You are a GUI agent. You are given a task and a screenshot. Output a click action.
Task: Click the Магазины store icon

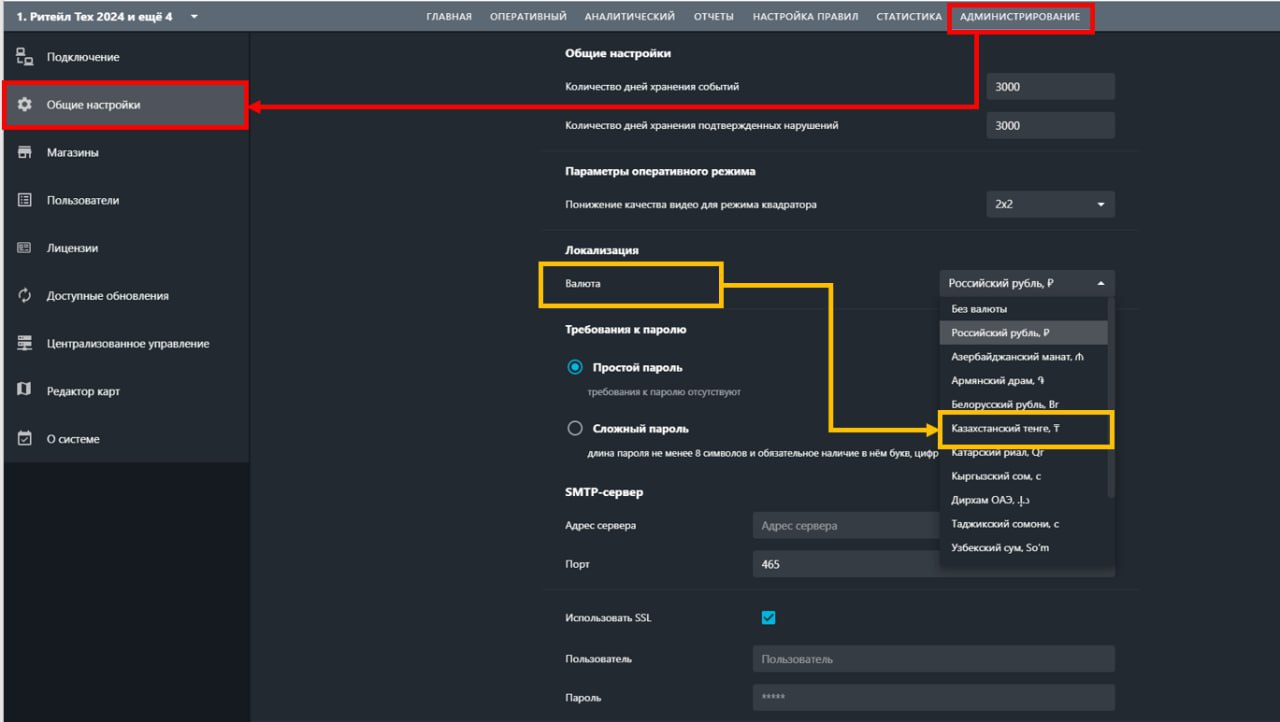pos(25,153)
